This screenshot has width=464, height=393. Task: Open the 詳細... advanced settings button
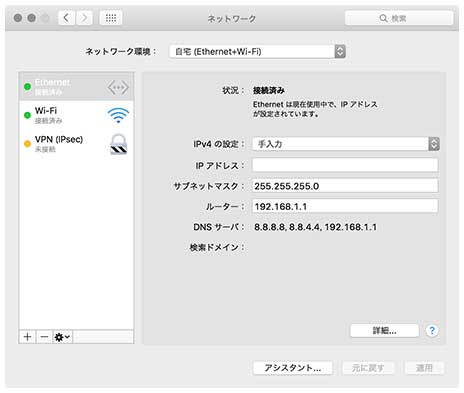pyautogui.click(x=384, y=331)
